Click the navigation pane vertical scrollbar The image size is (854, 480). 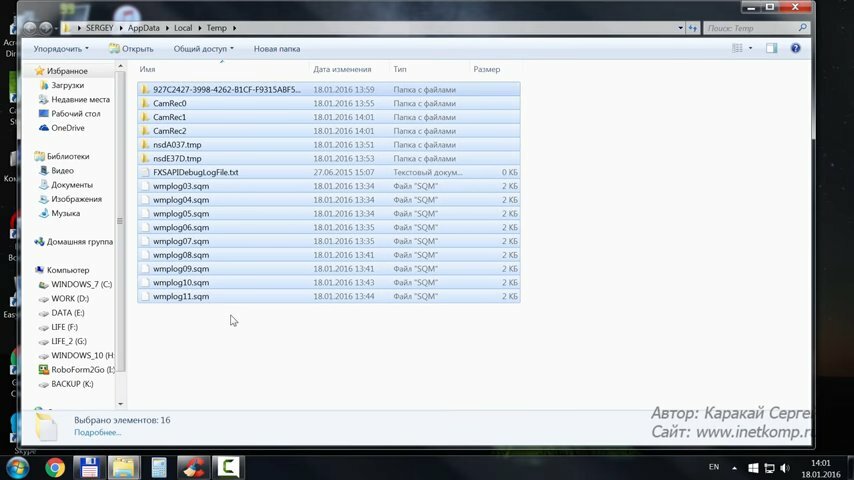120,221
